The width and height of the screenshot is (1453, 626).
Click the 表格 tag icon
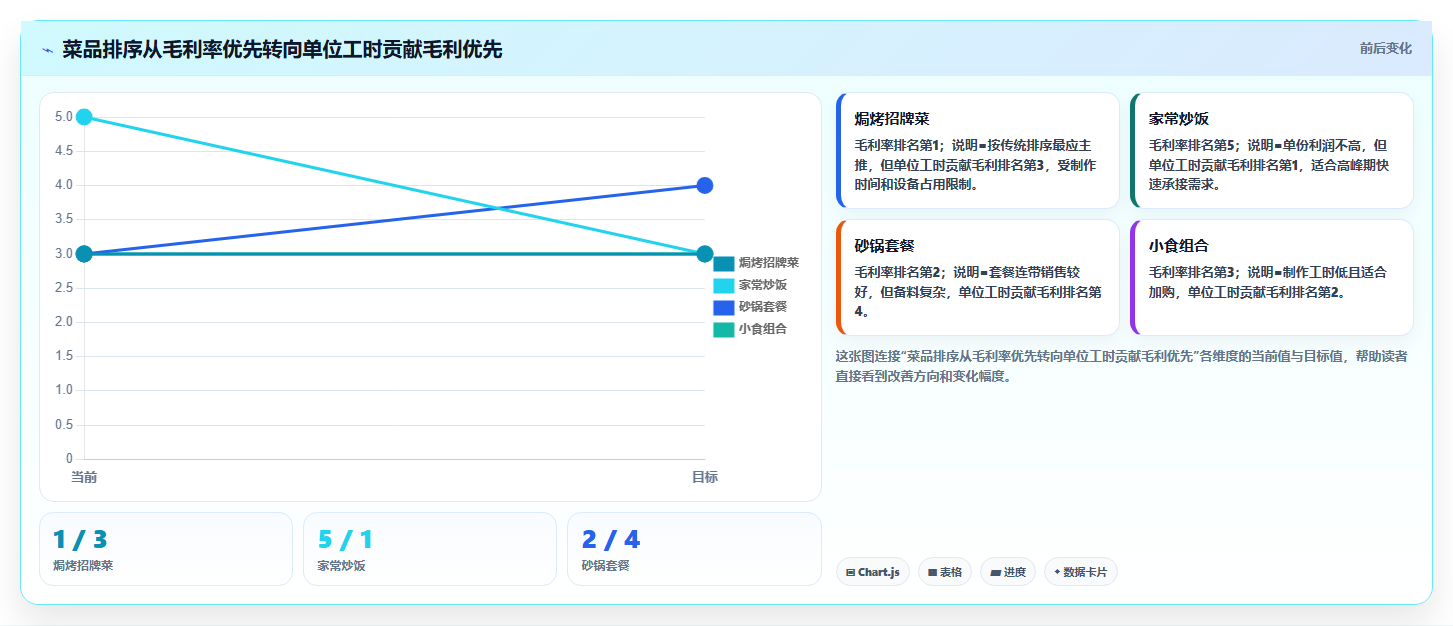932,573
